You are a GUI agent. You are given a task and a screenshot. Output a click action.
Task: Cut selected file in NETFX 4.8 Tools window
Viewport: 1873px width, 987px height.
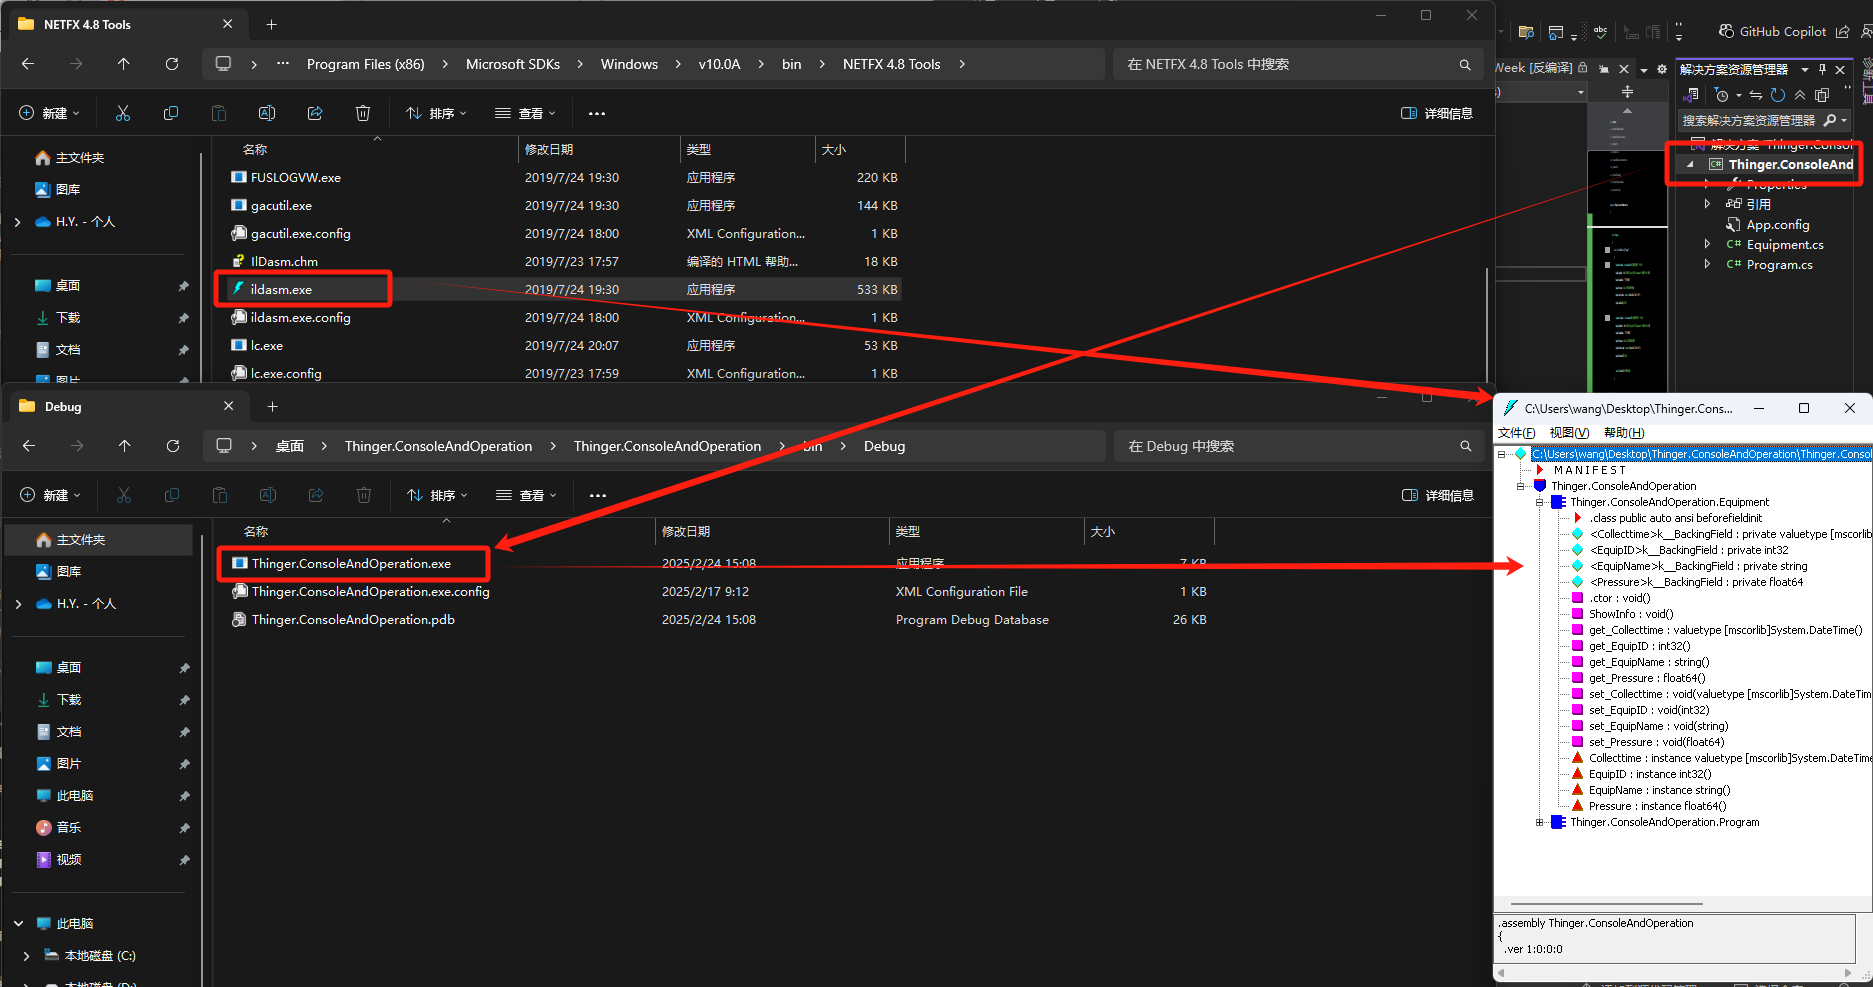click(123, 113)
